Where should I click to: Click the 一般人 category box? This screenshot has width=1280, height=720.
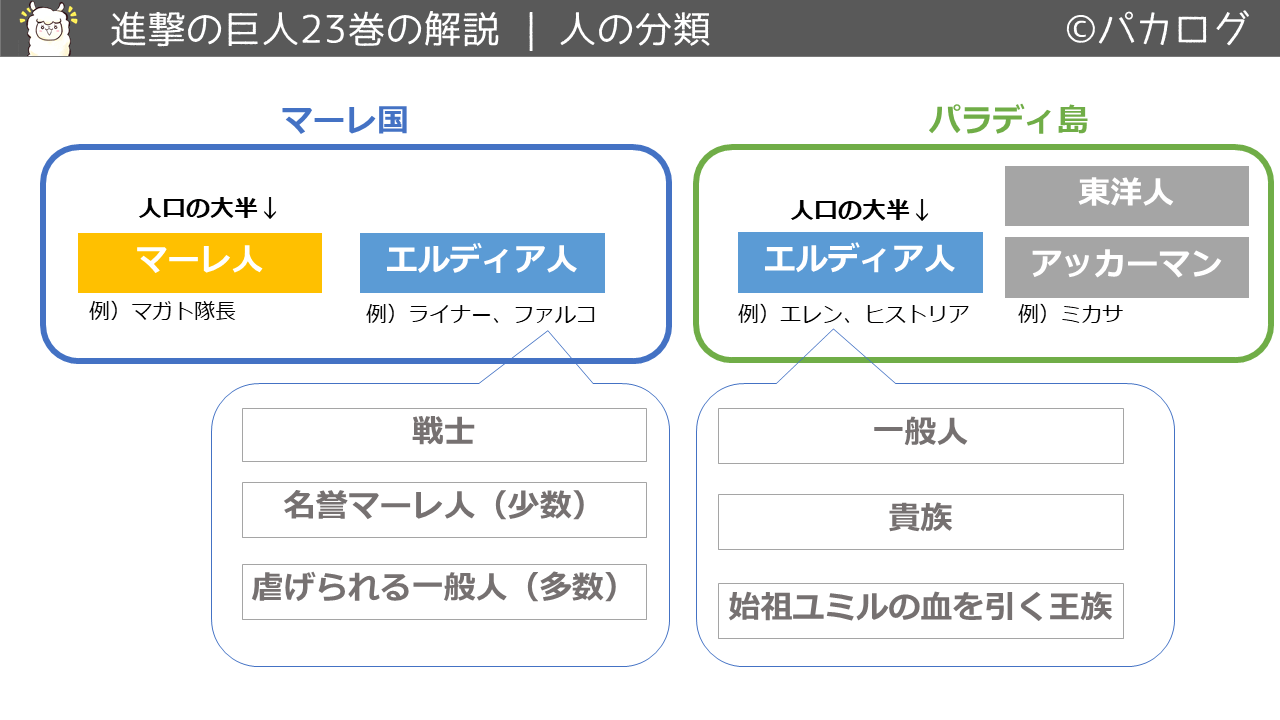921,435
